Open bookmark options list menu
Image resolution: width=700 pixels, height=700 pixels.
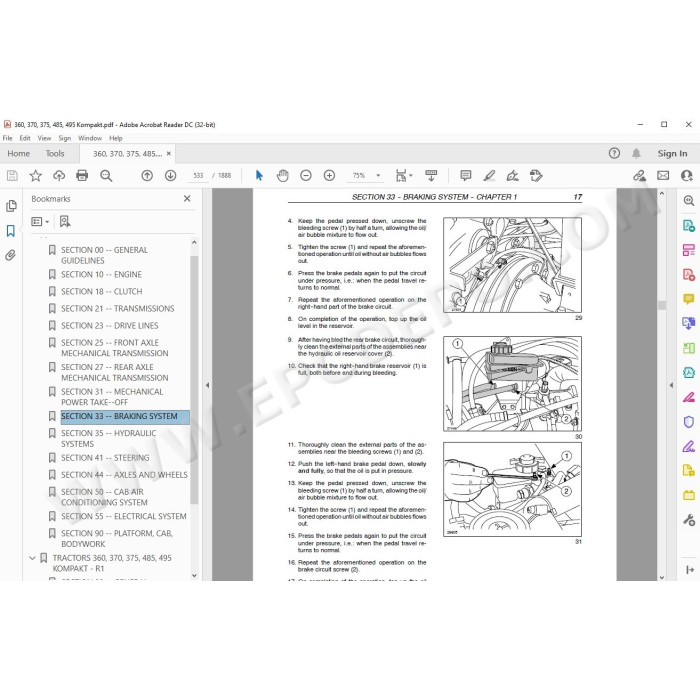(40, 221)
